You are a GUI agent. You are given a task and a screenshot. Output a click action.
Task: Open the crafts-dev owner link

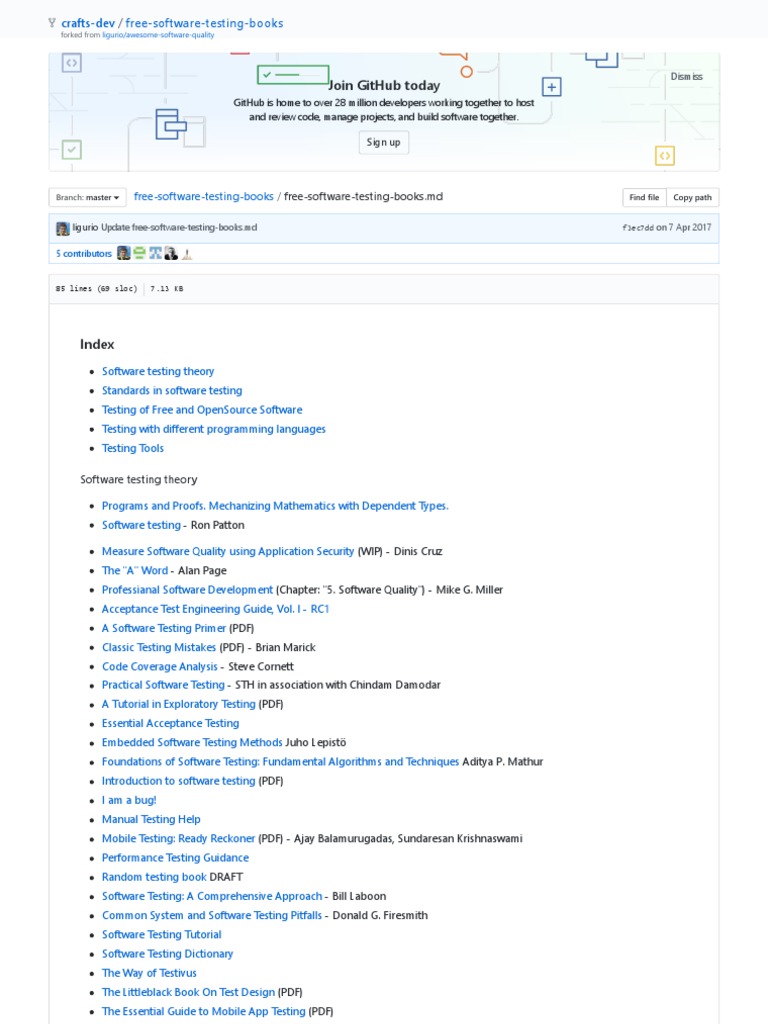click(88, 23)
